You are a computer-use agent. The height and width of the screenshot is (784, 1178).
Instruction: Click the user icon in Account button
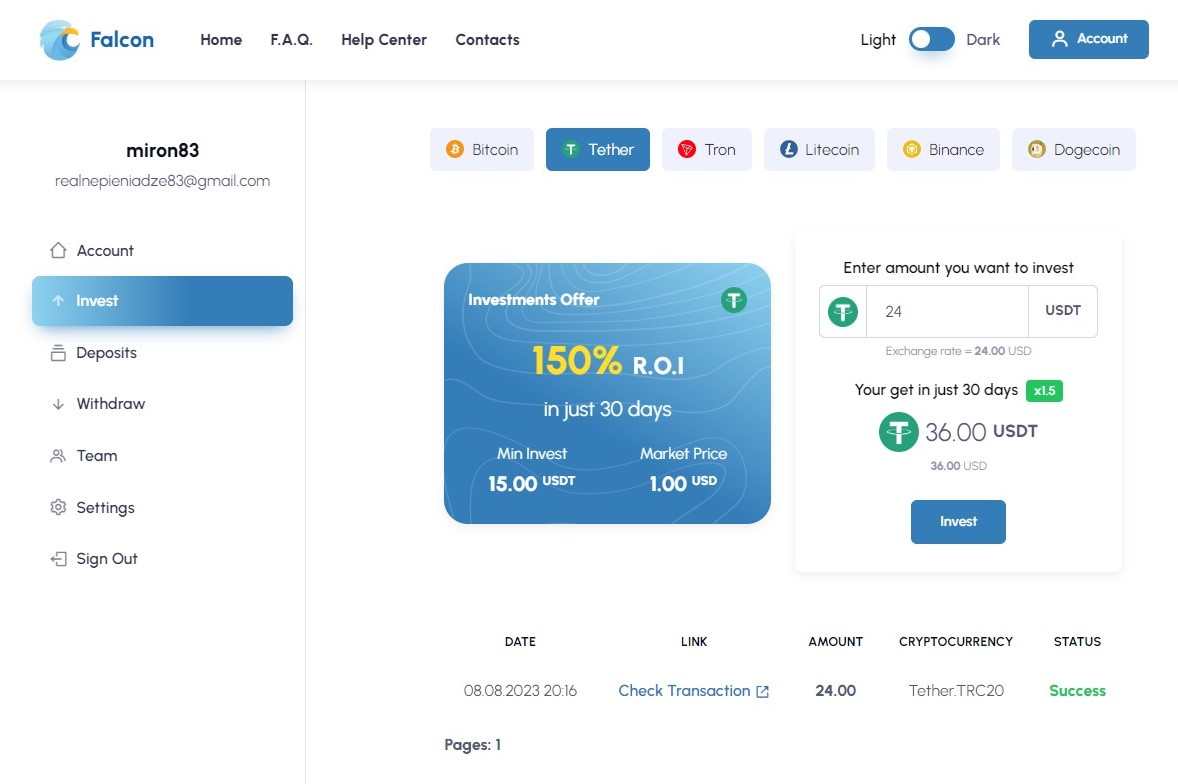pos(1059,39)
